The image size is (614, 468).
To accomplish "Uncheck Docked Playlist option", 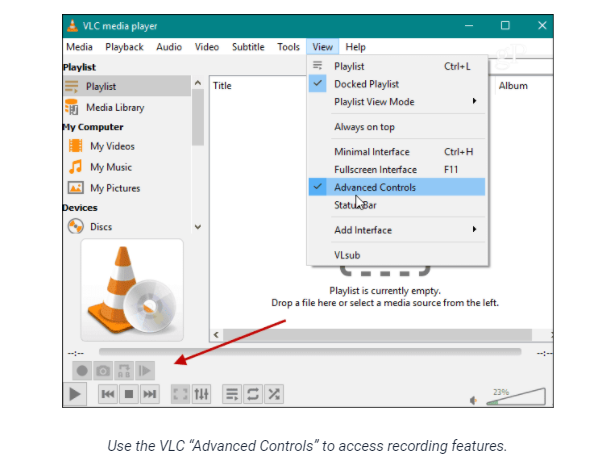I will pyautogui.click(x=397, y=84).
